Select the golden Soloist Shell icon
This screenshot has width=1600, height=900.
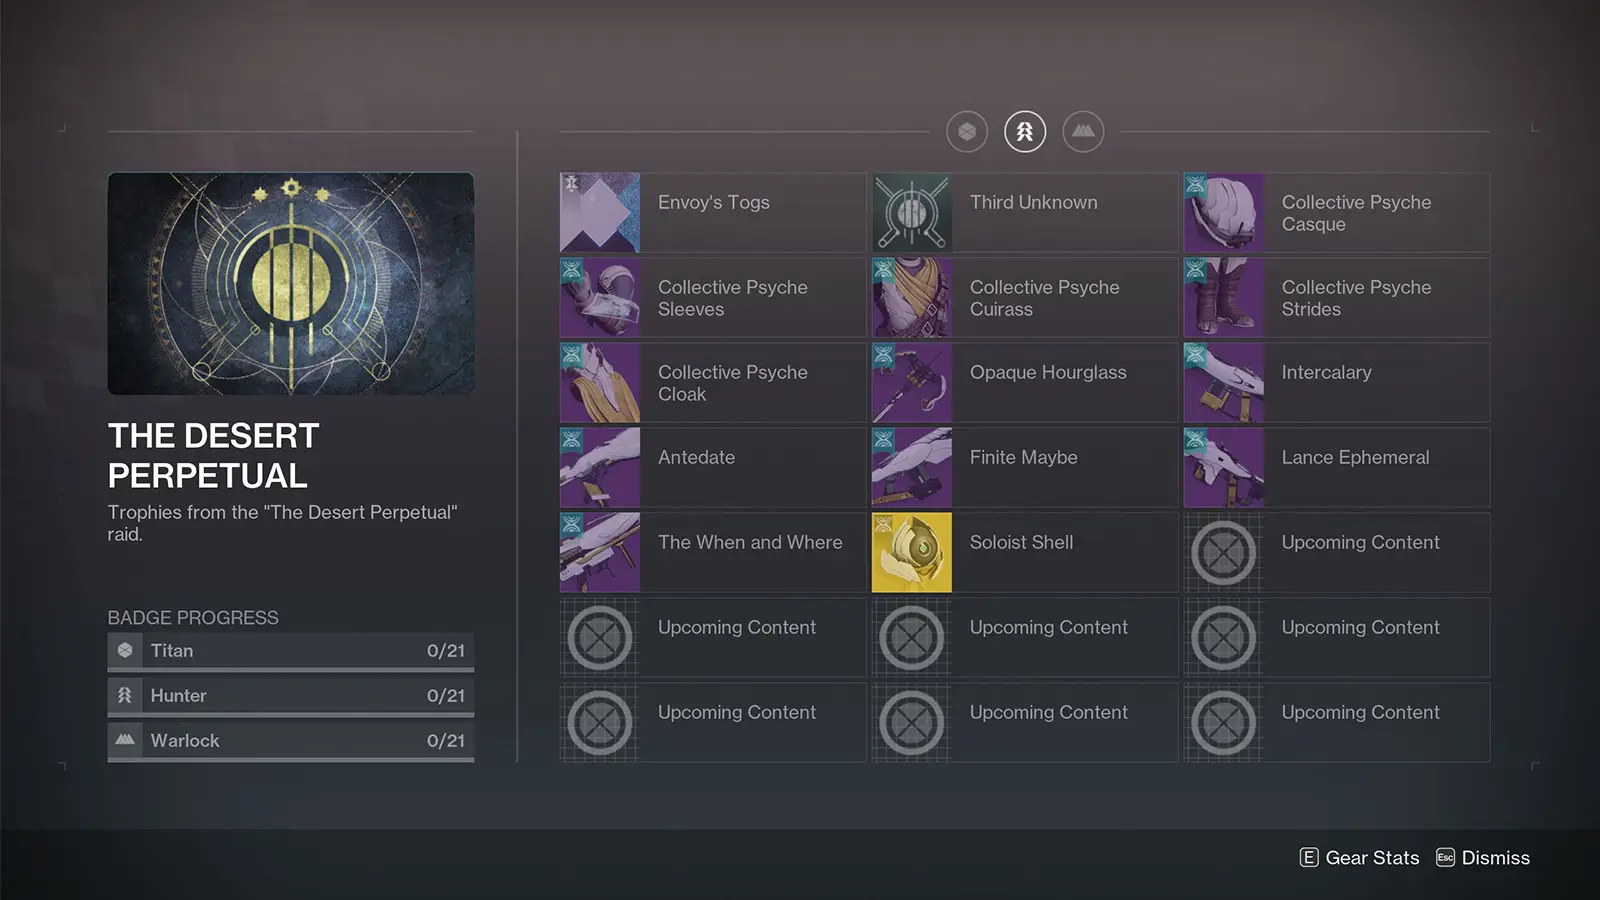[x=912, y=552]
